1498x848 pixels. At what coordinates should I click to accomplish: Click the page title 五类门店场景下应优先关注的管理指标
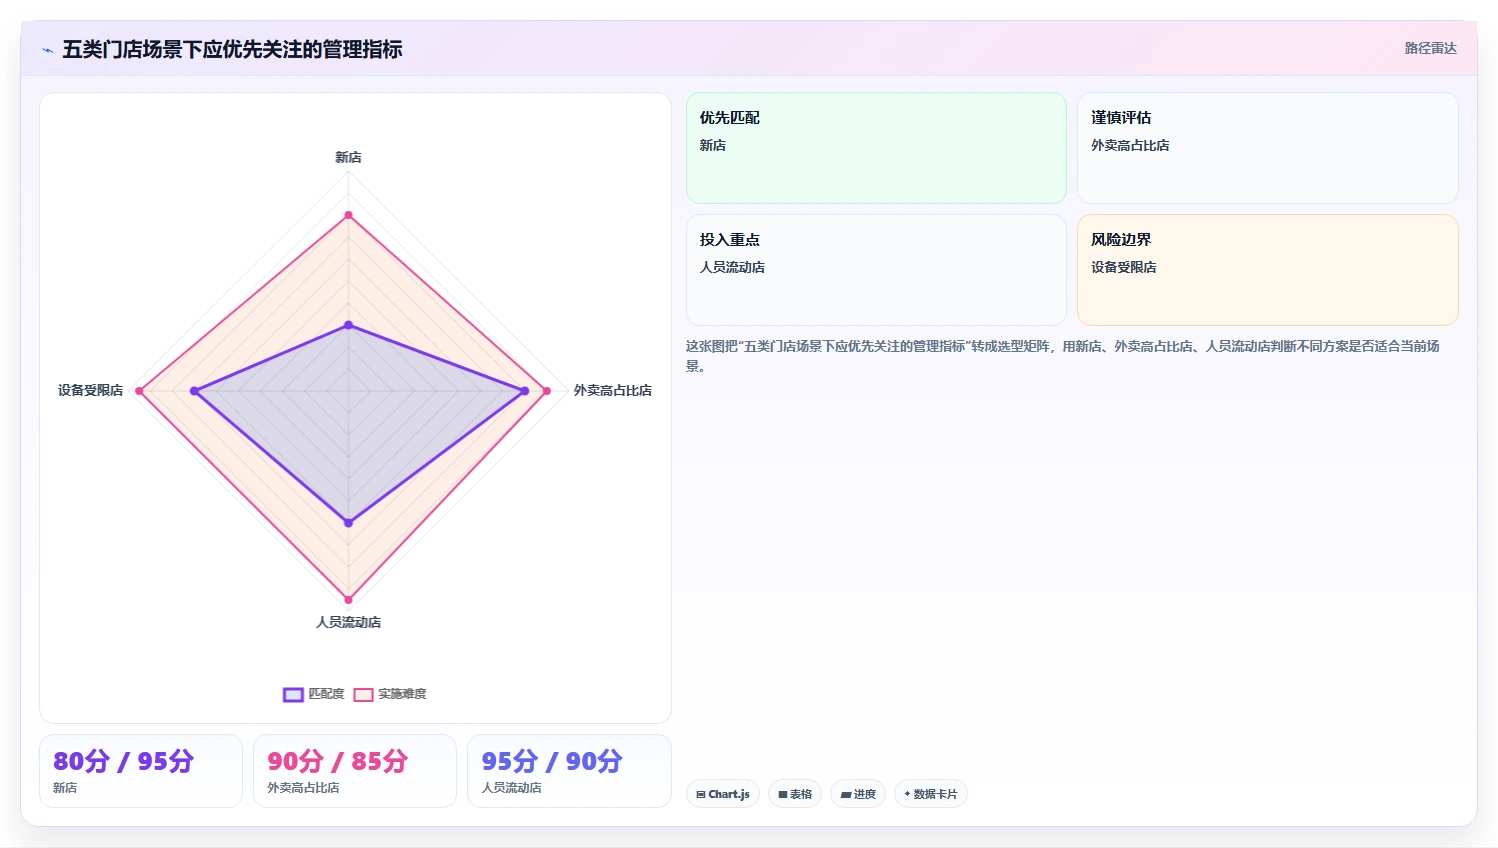coord(232,49)
